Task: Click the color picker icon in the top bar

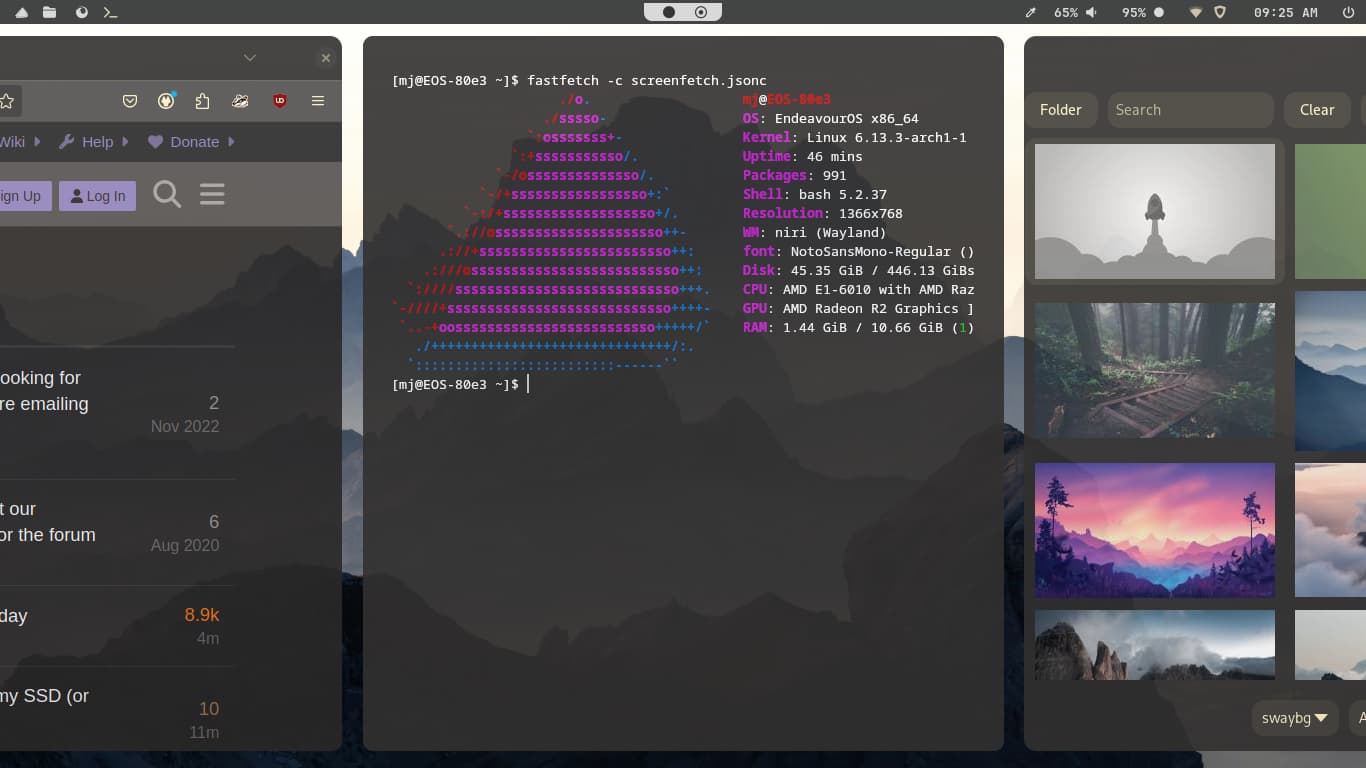Action: 1031,12
